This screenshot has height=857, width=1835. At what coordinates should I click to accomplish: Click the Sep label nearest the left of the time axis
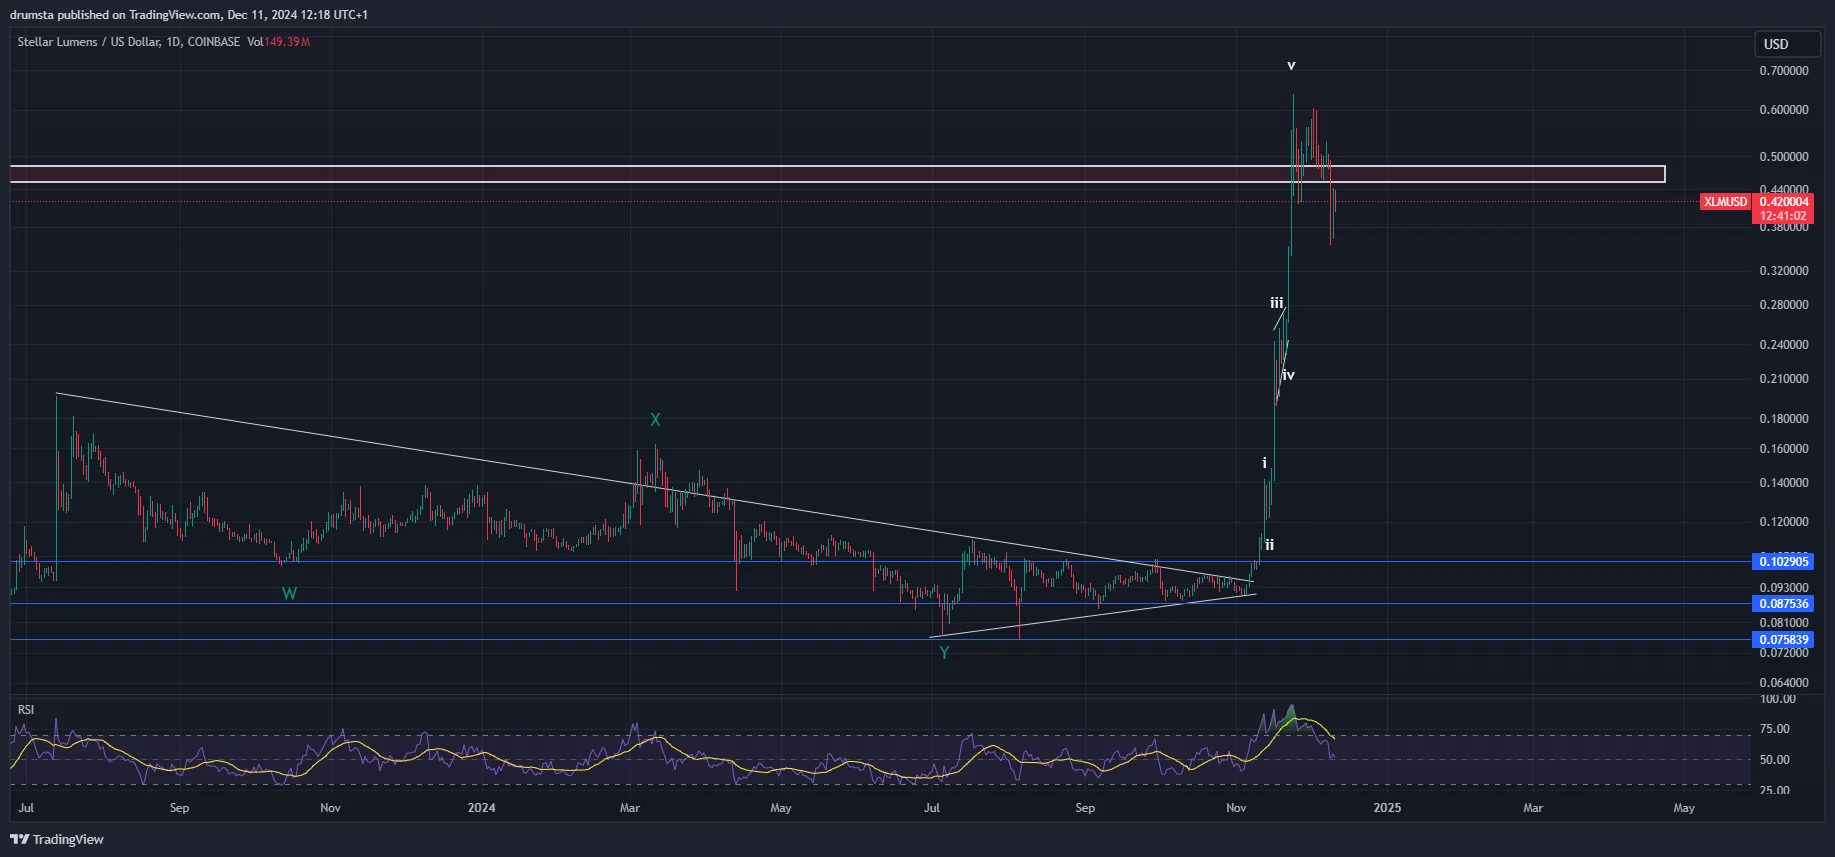click(179, 808)
